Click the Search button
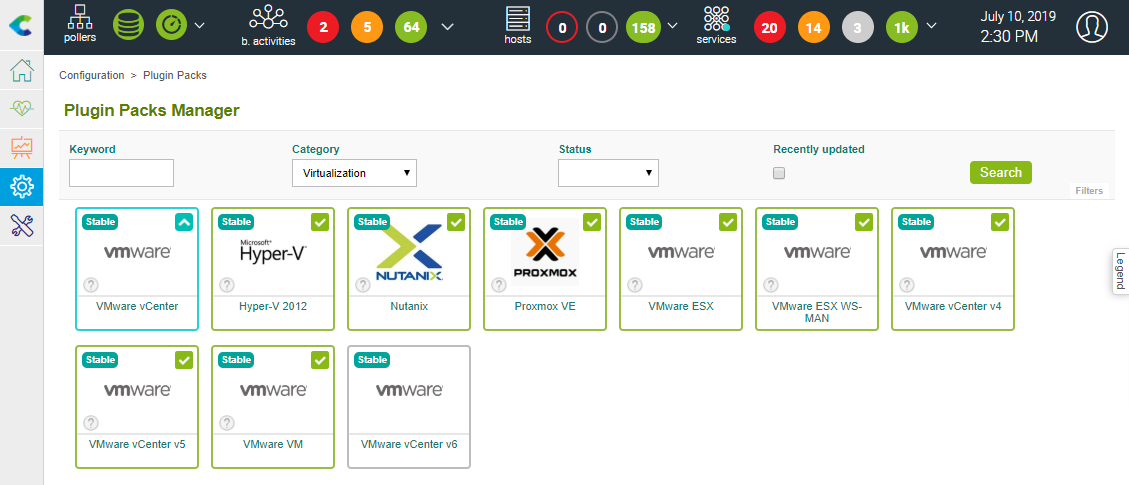This screenshot has height=485, width=1129. (x=1001, y=173)
